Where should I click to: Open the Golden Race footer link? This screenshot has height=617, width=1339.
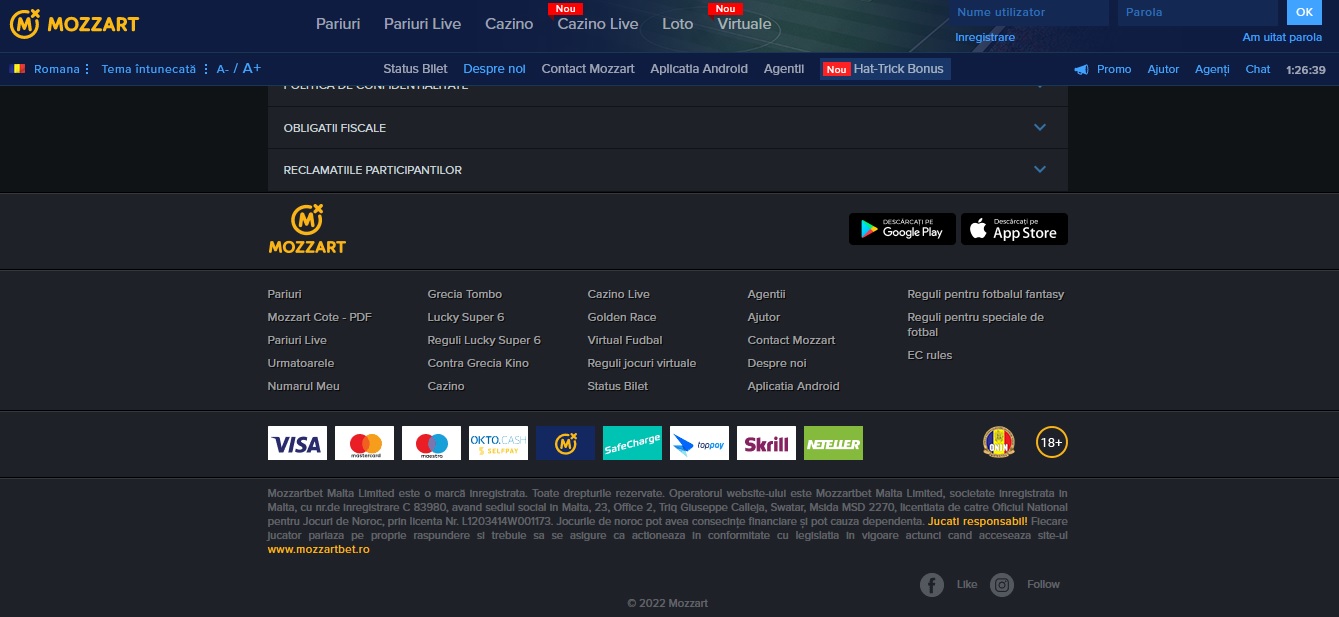coord(622,317)
